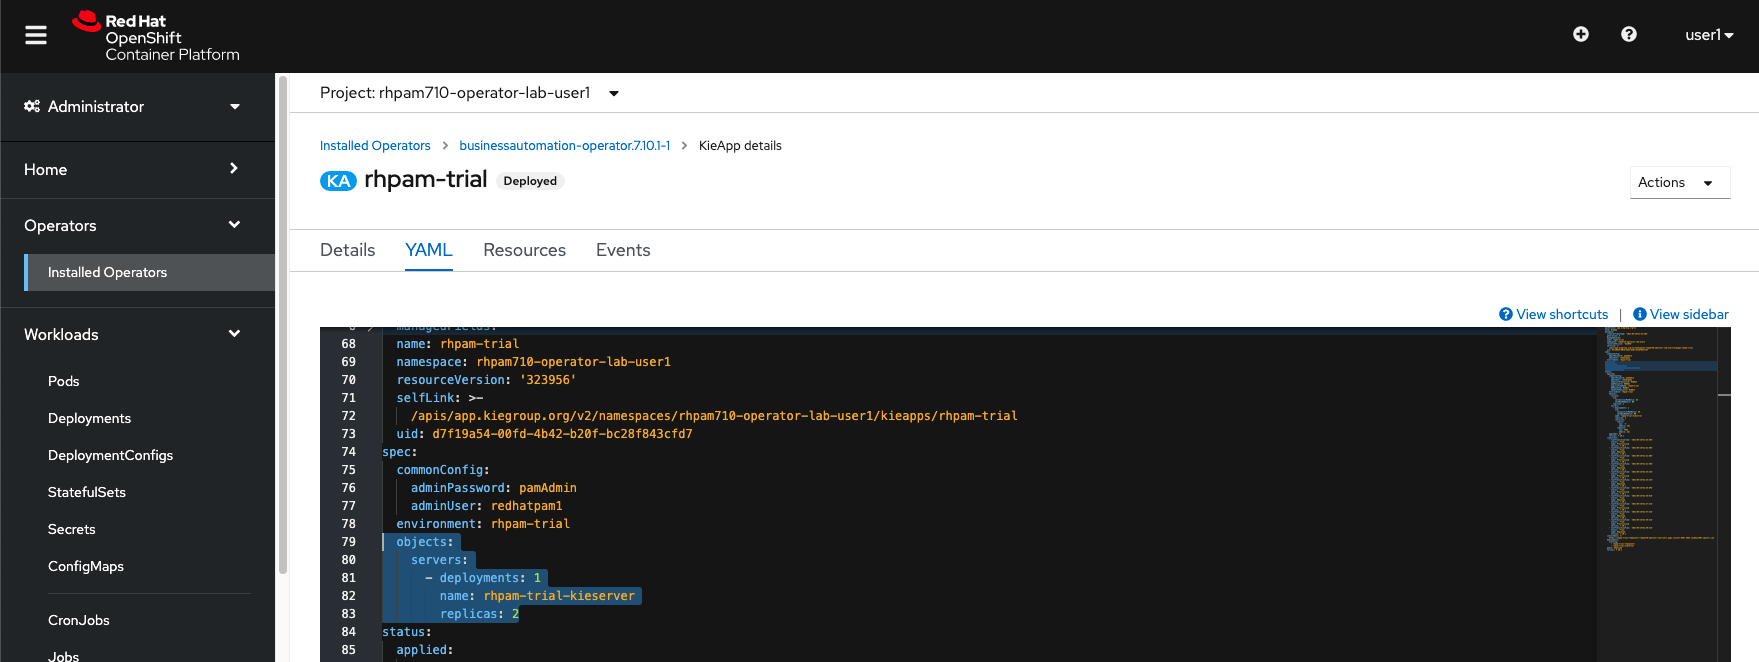Click the spec key on line 74

coord(397,452)
